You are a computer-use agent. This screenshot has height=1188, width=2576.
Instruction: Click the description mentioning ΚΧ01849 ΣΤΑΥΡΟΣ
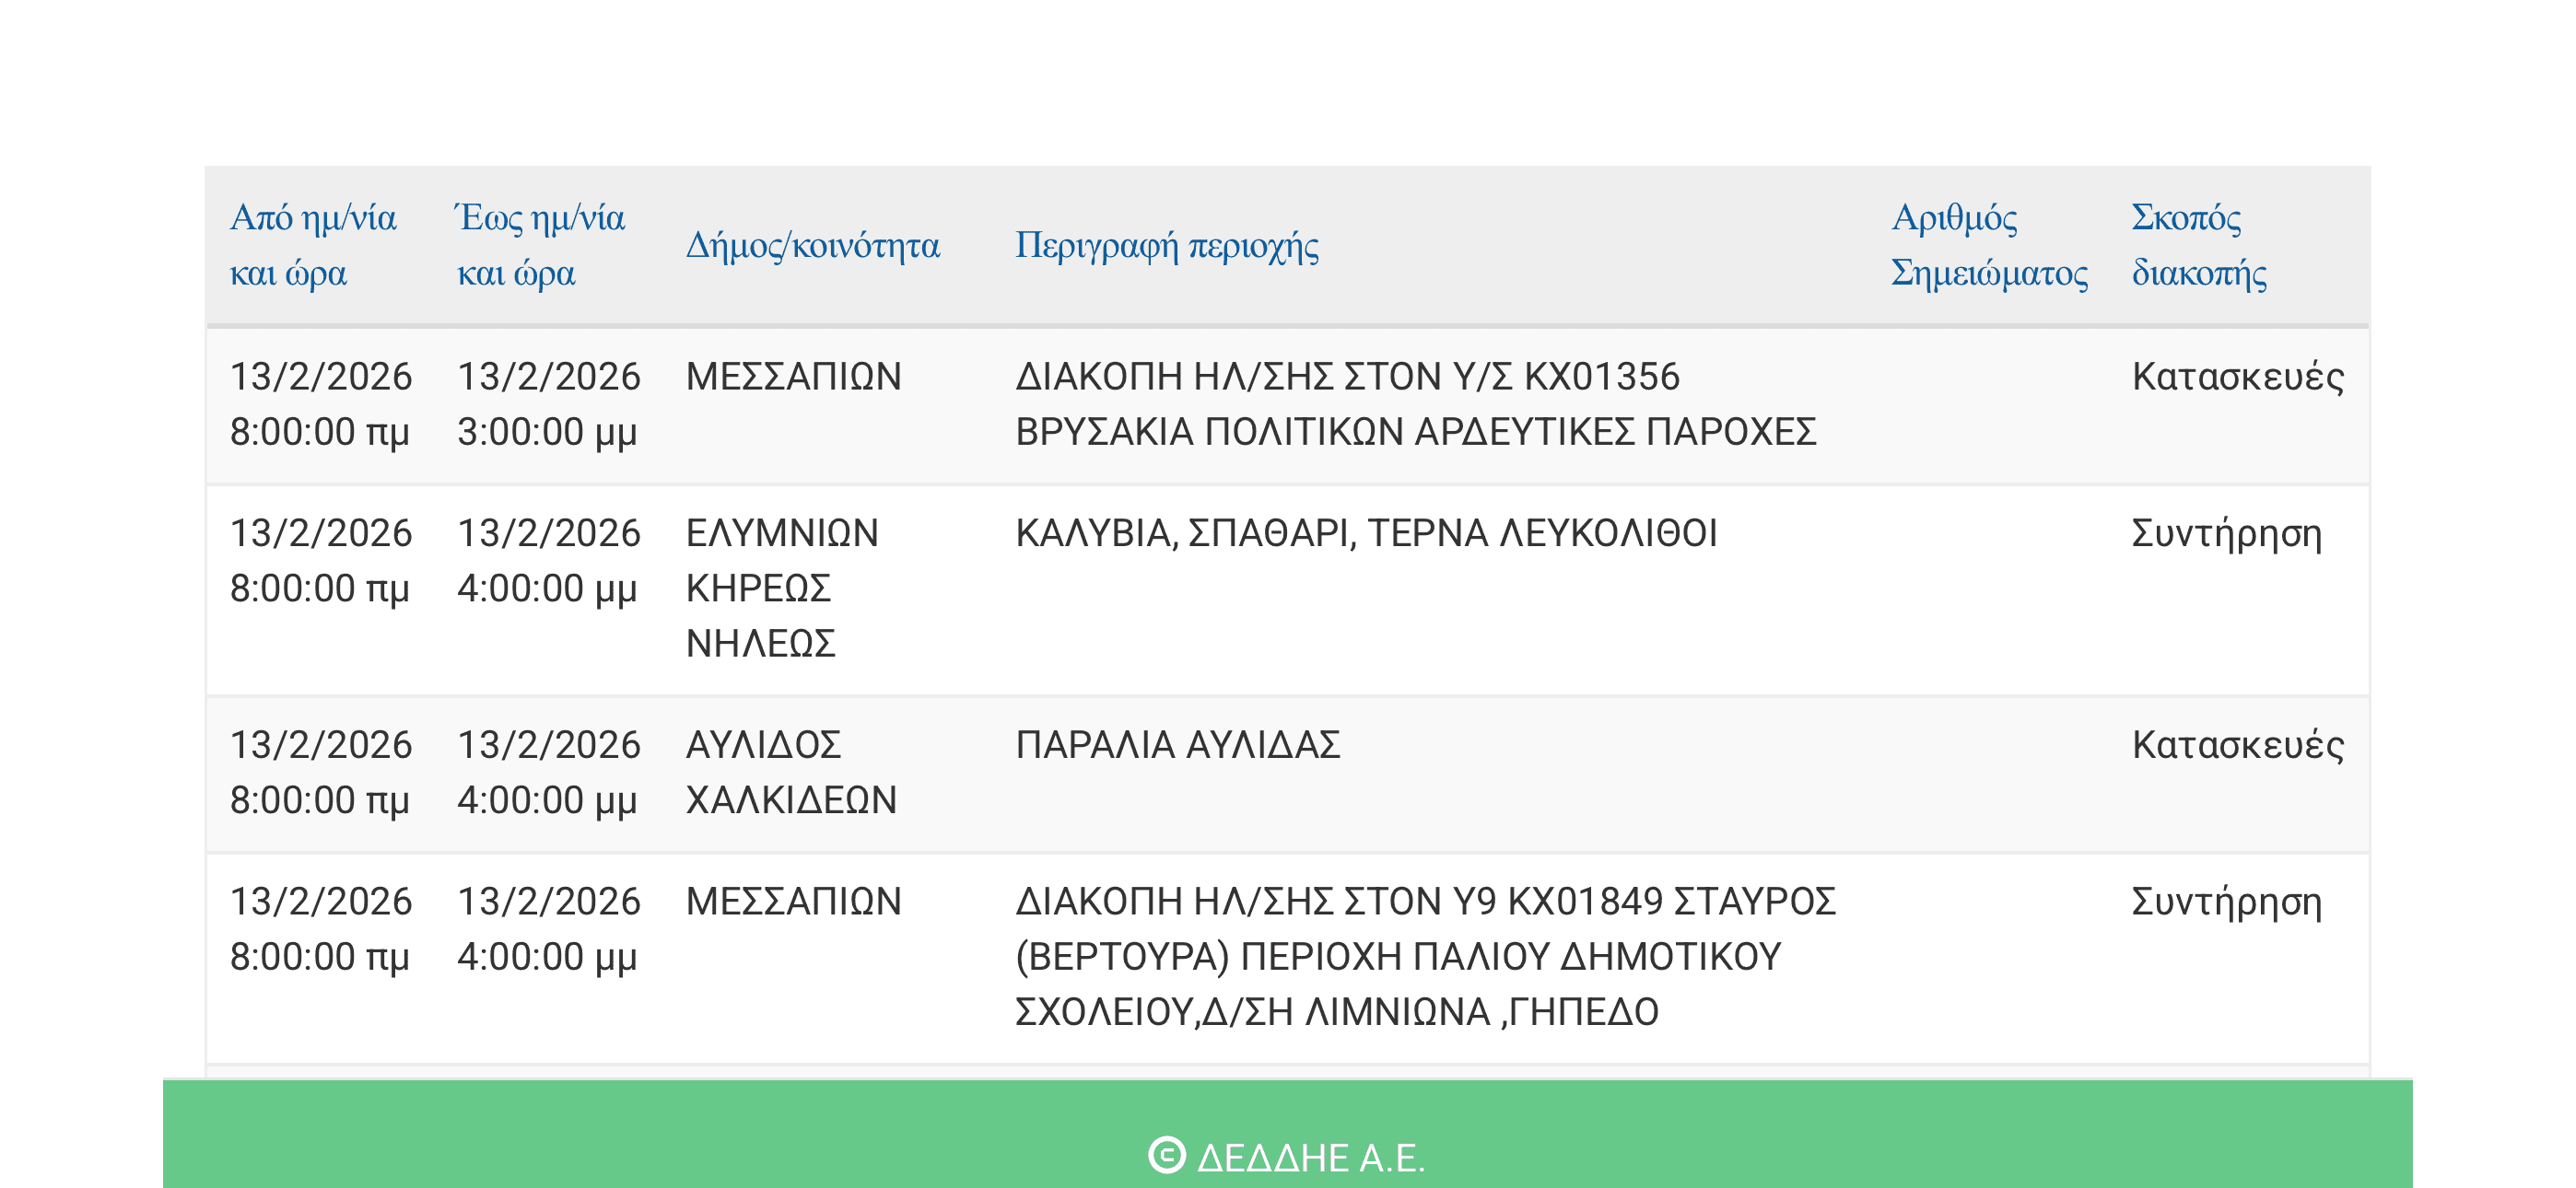(1425, 956)
